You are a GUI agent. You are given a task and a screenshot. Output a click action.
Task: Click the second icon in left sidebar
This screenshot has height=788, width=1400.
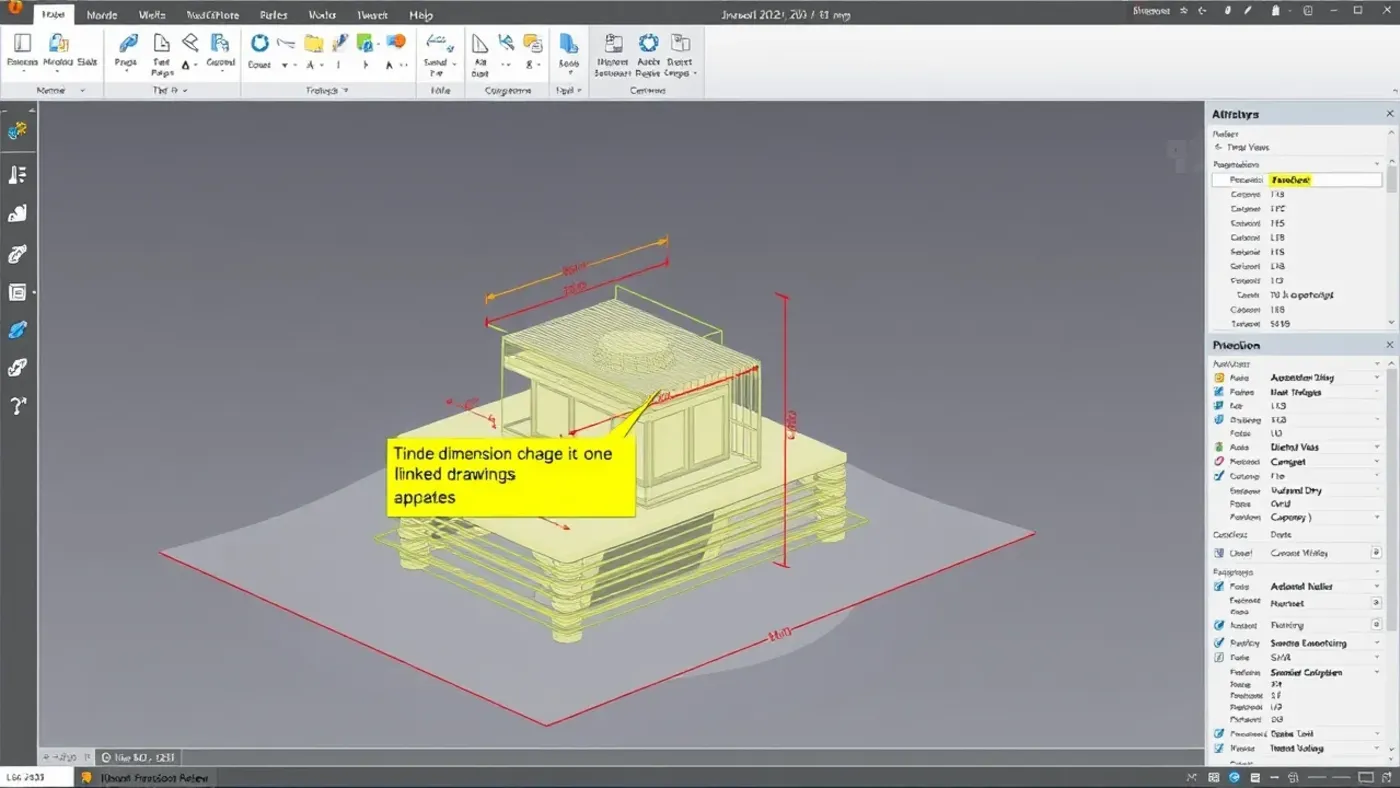[x=17, y=175]
